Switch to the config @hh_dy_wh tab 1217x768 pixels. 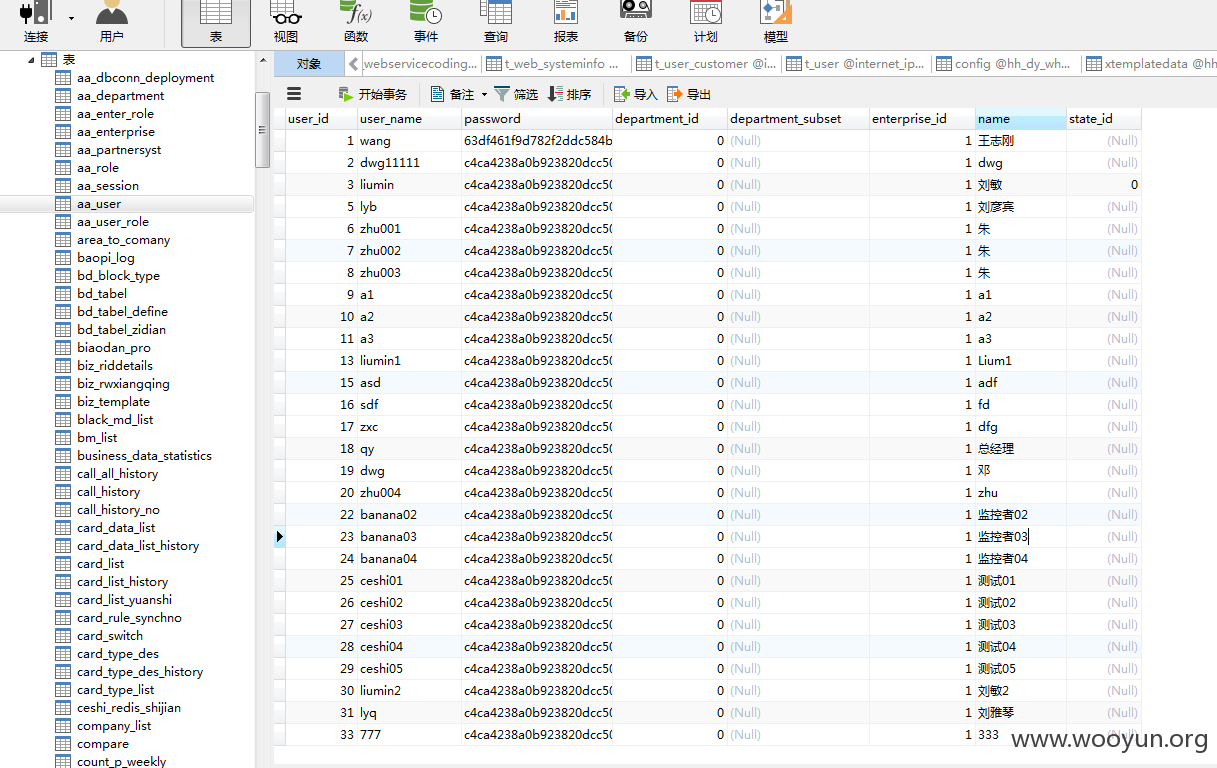[x=1006, y=64]
